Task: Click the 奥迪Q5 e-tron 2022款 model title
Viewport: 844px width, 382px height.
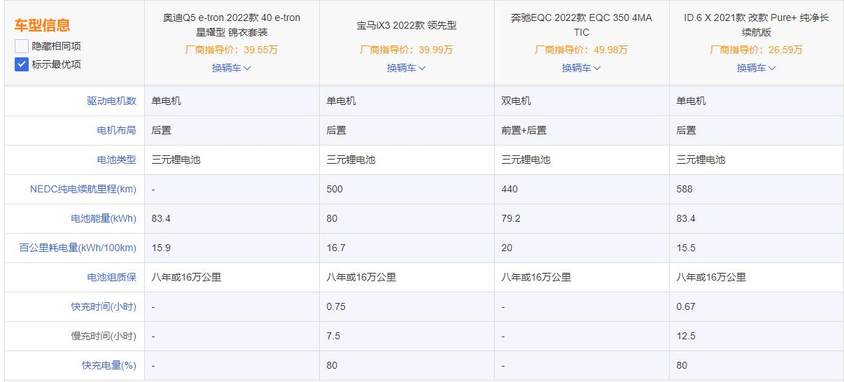Action: pos(231,25)
